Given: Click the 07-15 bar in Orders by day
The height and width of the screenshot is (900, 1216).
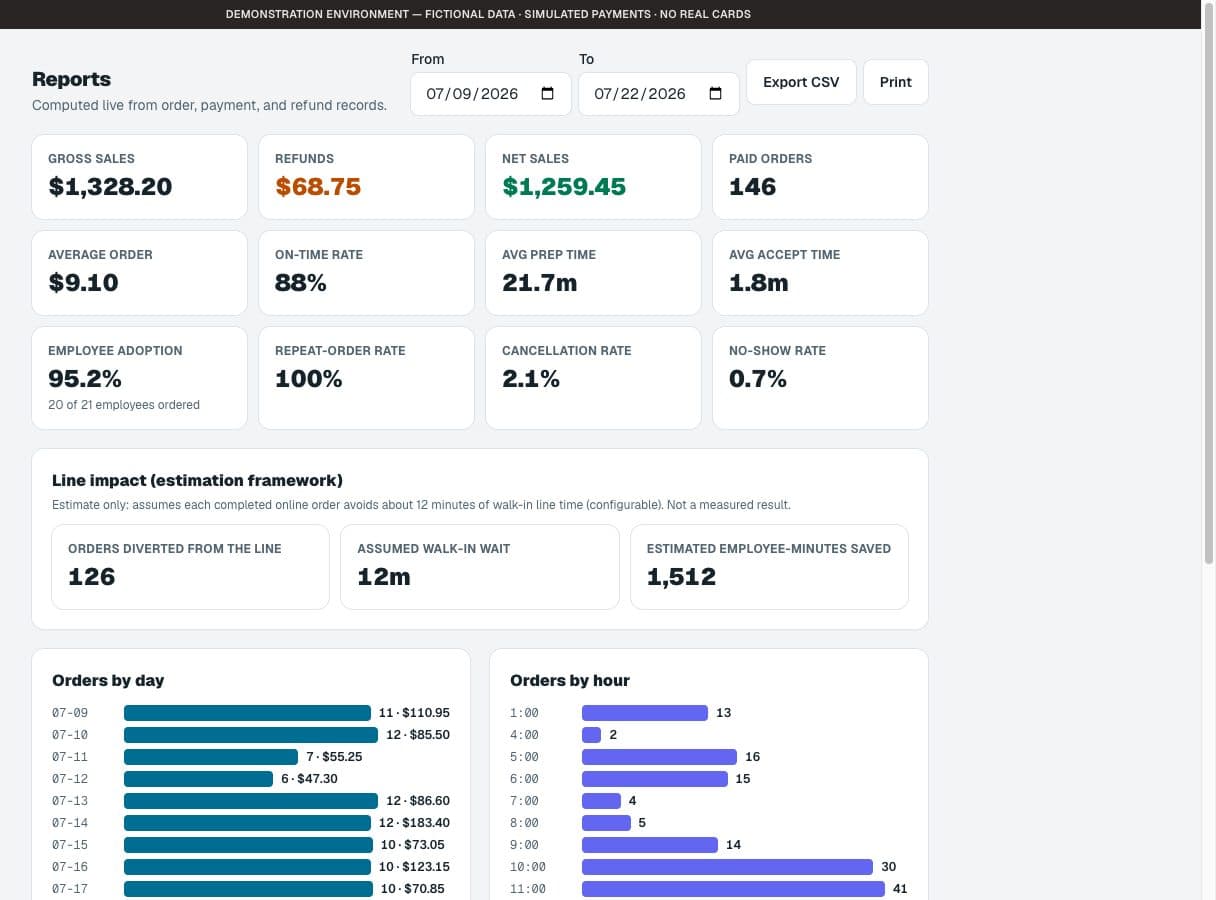Looking at the screenshot, I should tap(248, 845).
